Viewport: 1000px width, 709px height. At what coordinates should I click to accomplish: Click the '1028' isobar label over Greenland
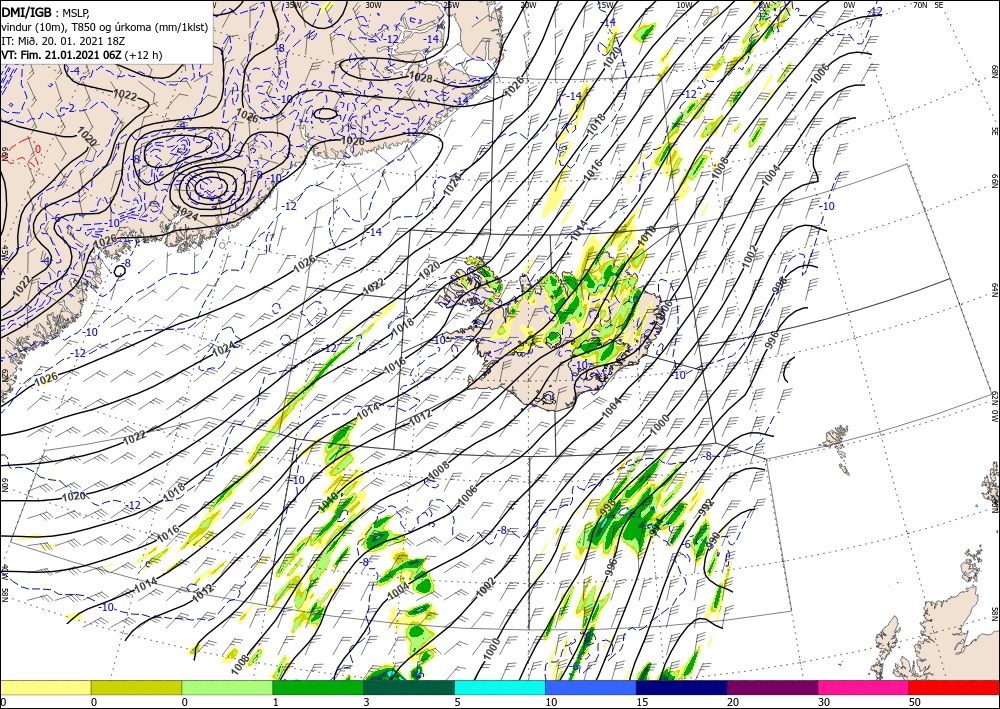420,78
